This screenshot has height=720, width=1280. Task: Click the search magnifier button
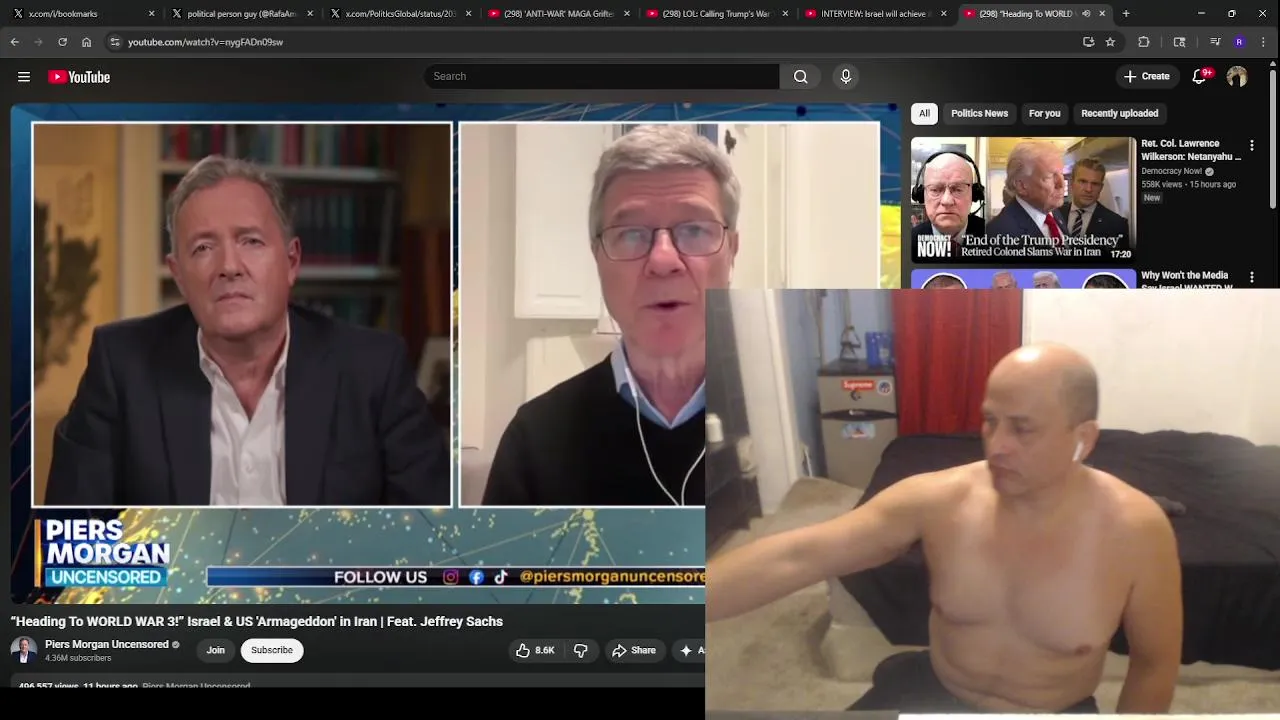[800, 76]
